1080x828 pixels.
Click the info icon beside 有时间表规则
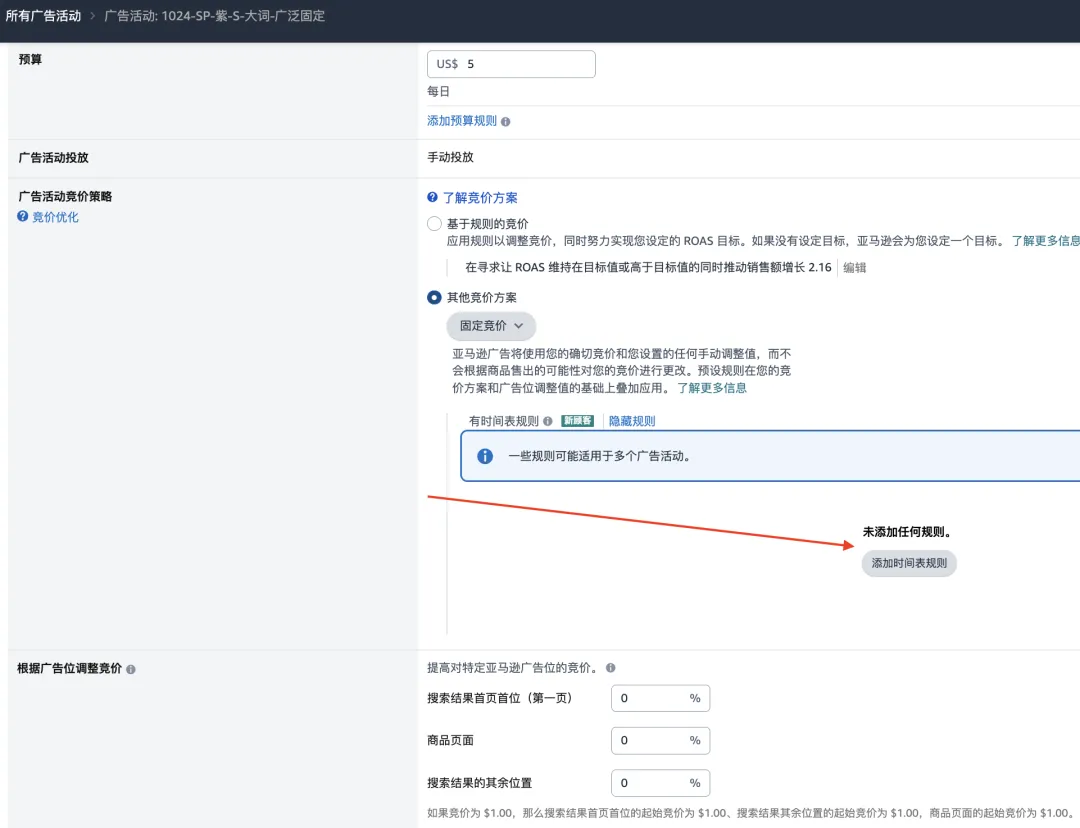point(548,421)
